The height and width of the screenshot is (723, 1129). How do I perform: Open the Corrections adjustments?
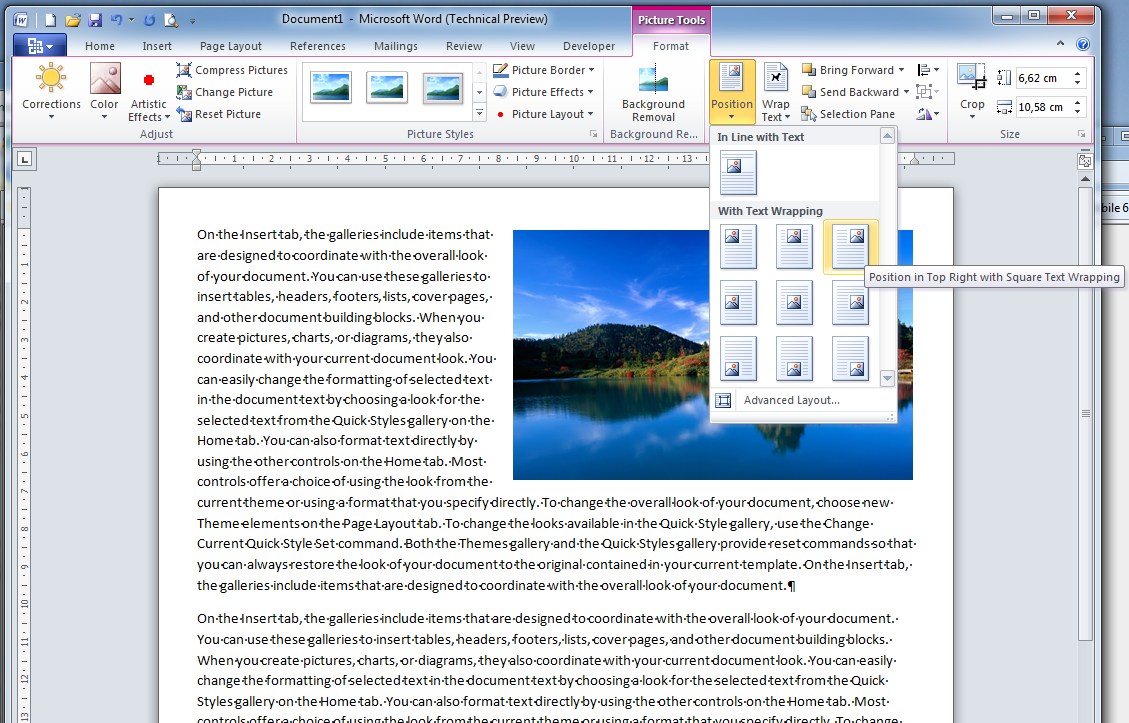click(x=51, y=91)
